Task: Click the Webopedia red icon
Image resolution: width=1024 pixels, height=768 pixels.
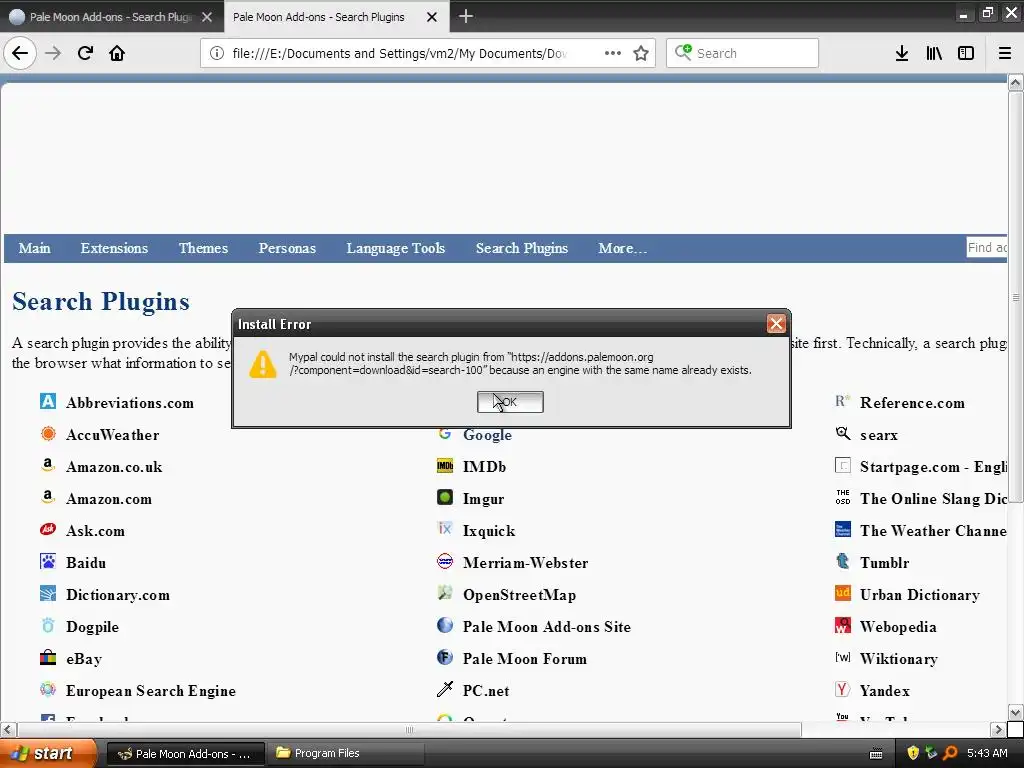Action: pos(842,625)
